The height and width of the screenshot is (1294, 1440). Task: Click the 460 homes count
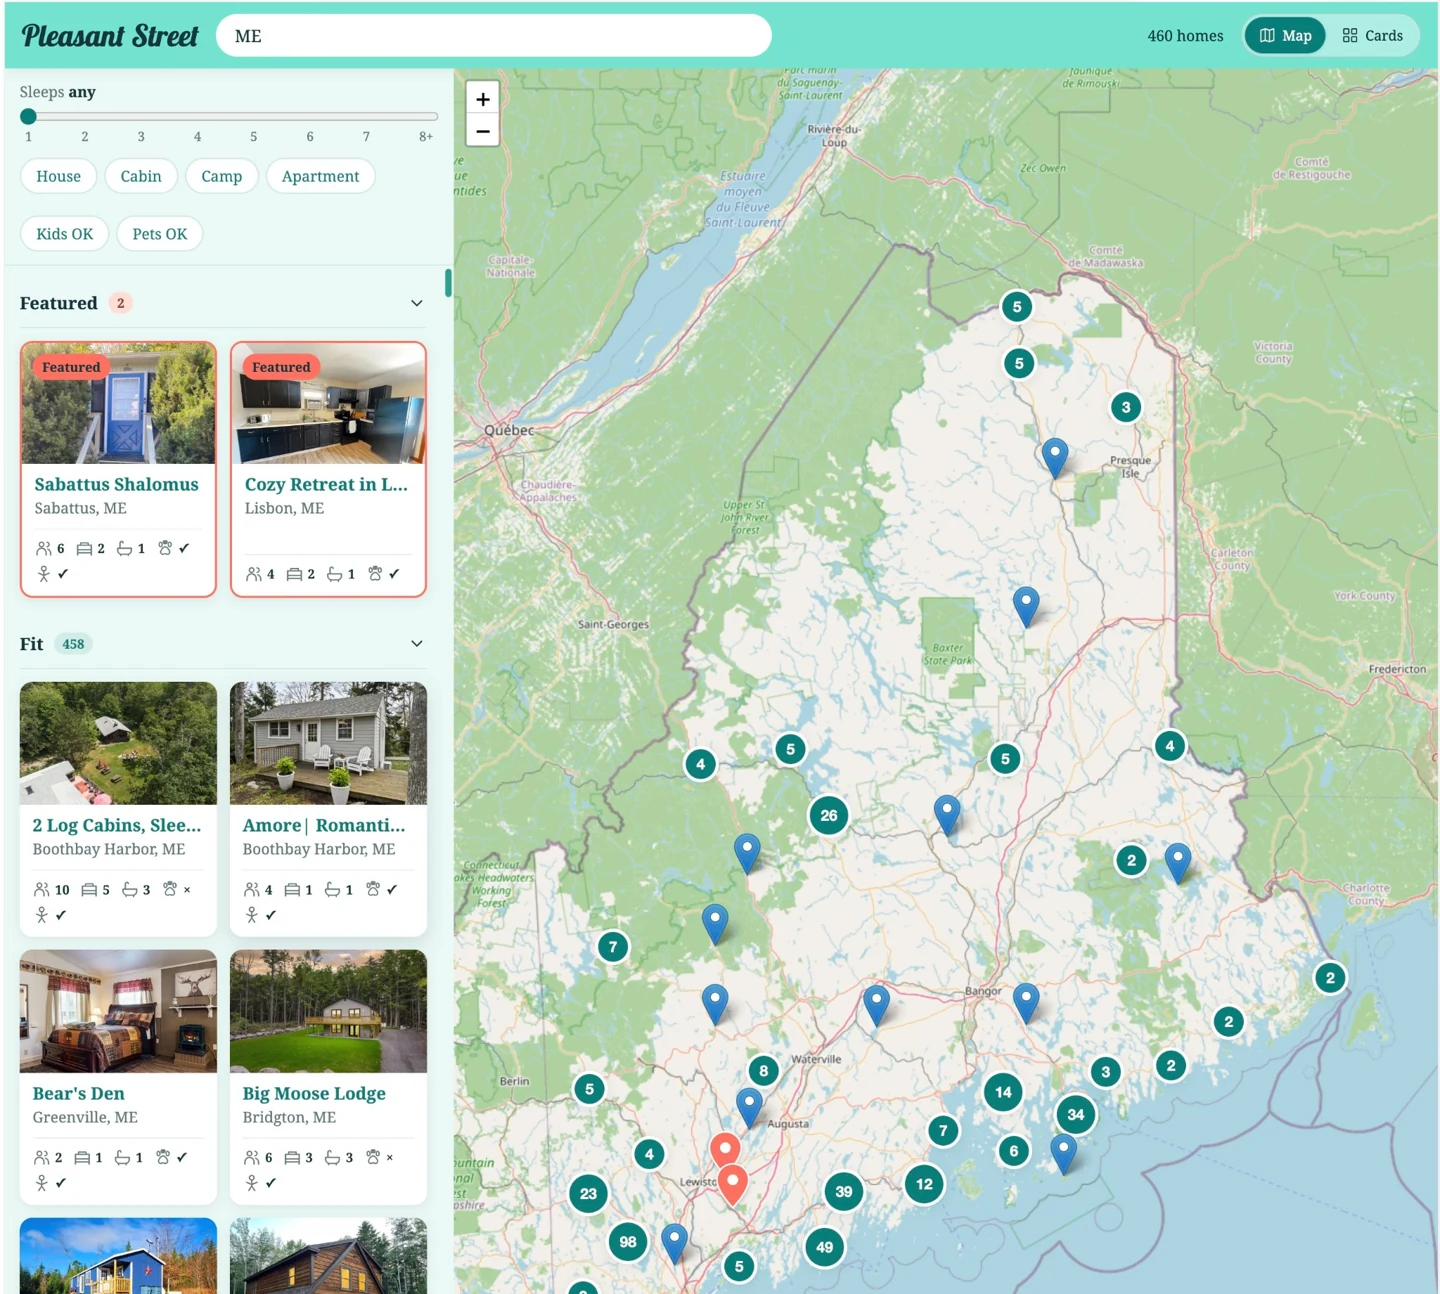click(1185, 36)
